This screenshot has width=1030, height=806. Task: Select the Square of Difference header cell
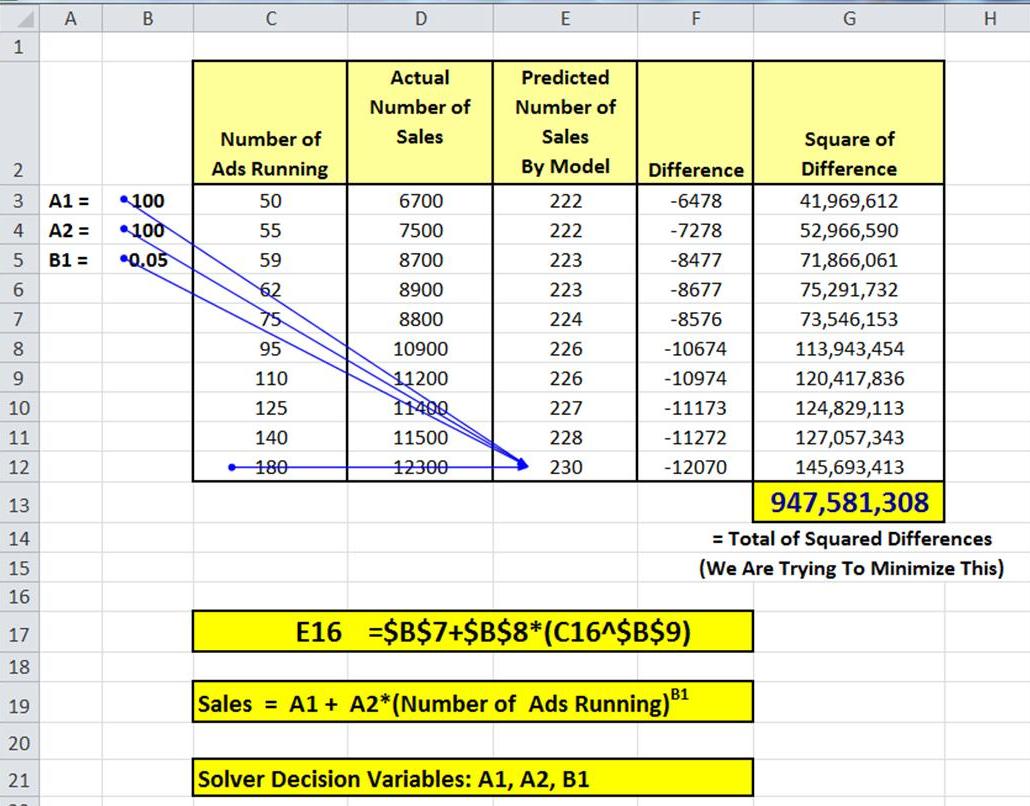tap(849, 123)
